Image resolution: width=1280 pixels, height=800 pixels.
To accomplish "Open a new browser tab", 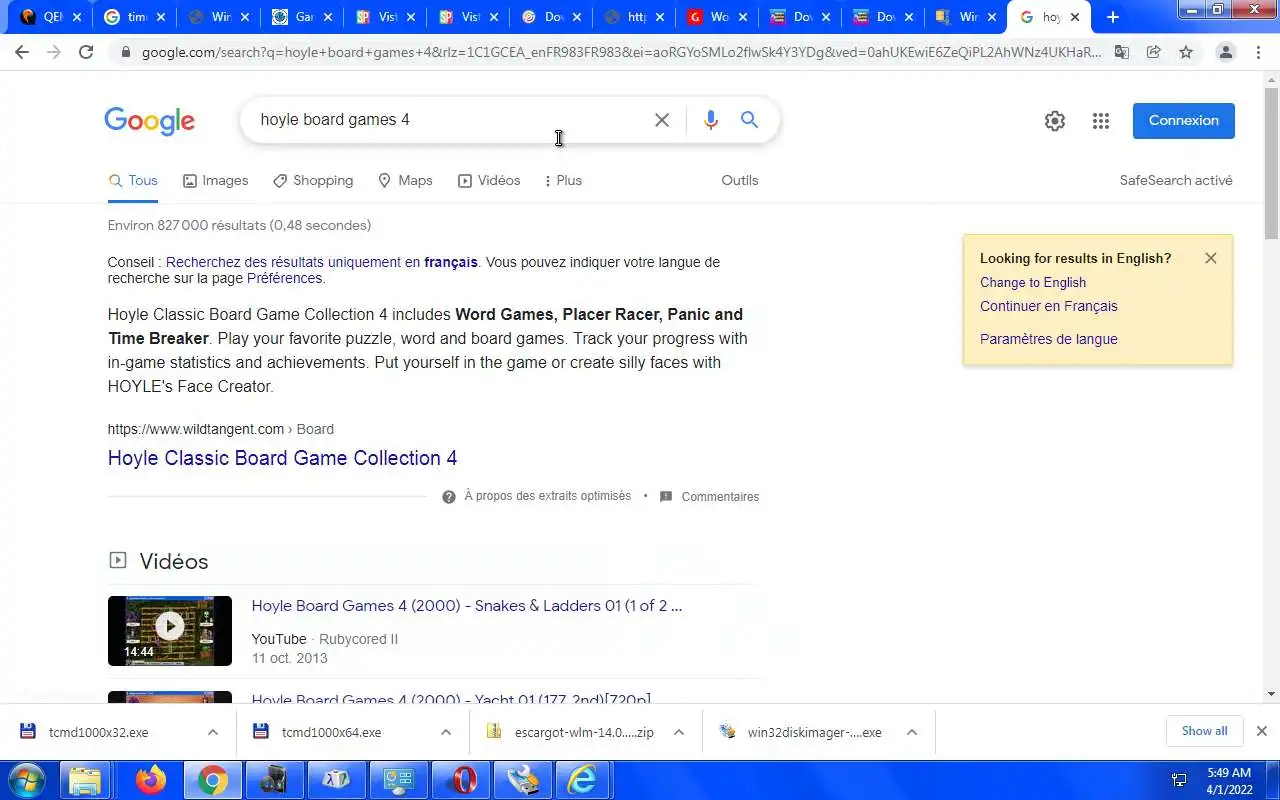I will 1113,17.
